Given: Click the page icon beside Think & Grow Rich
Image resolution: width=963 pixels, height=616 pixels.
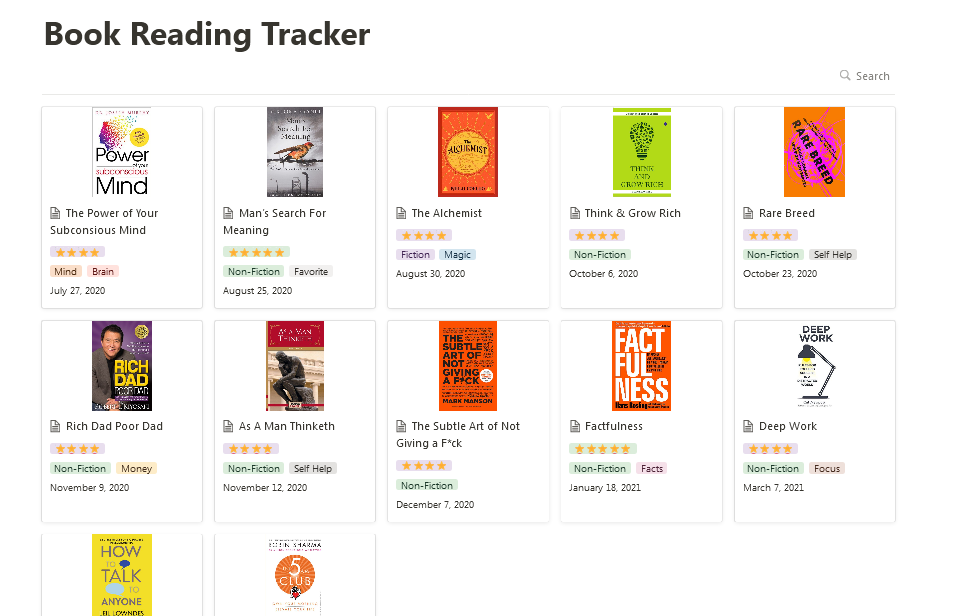Looking at the screenshot, I should click(574, 213).
